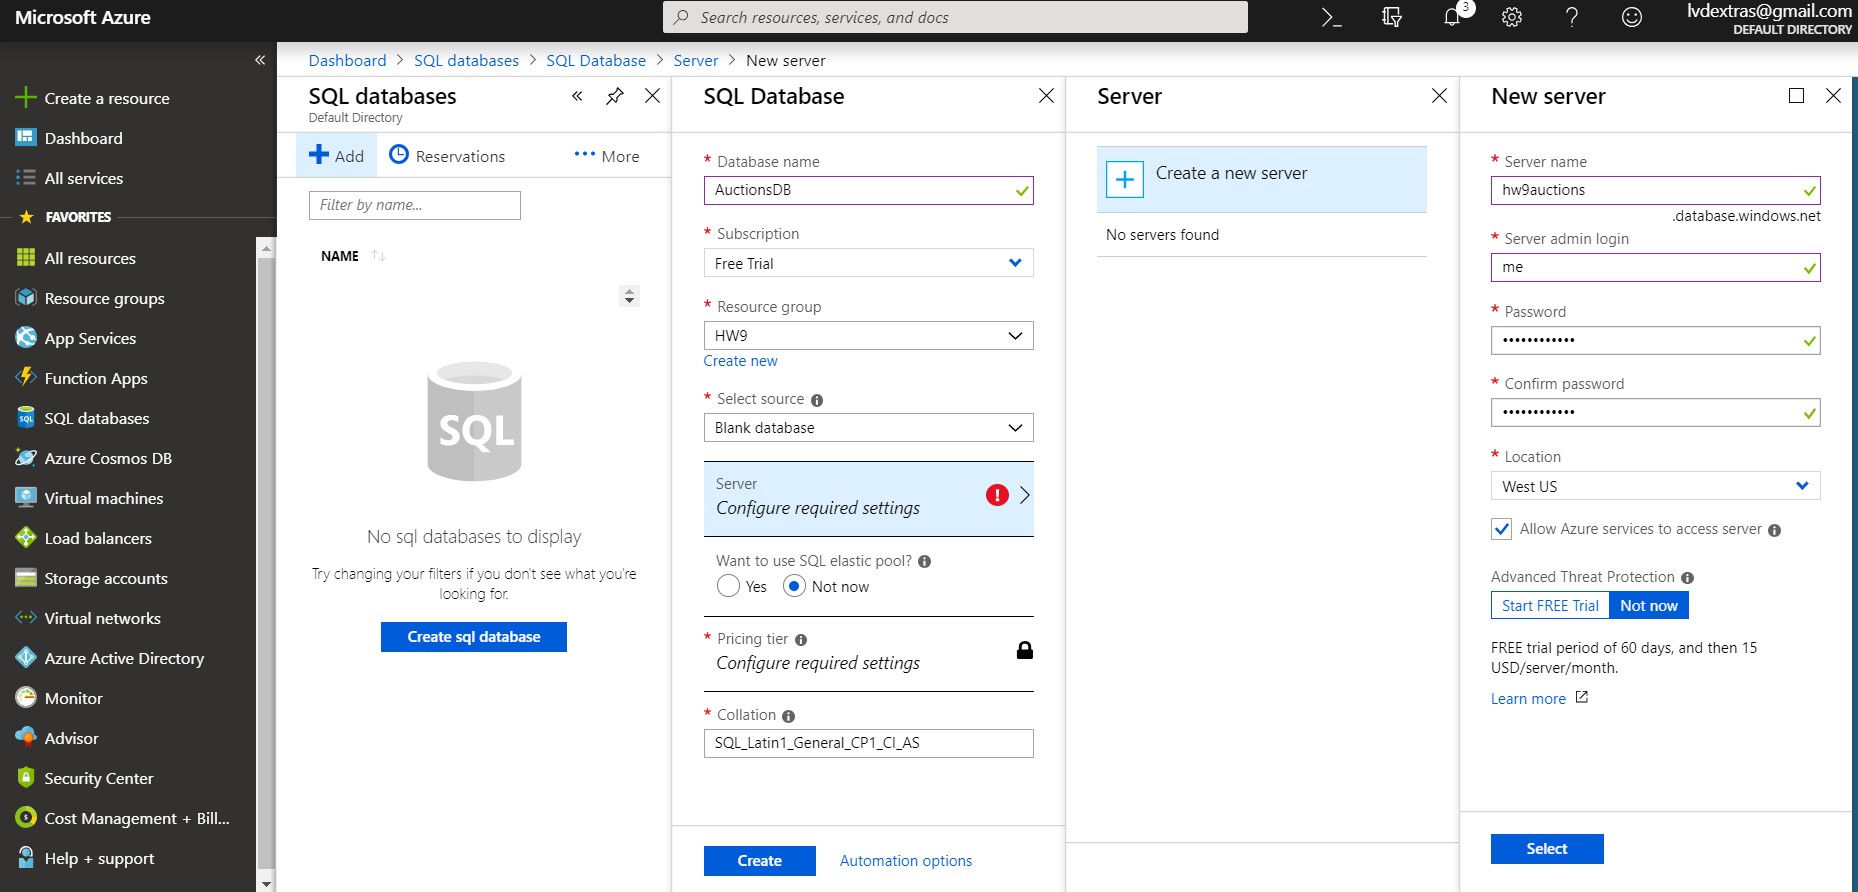Select Not now elastic pool option
Image resolution: width=1858 pixels, height=892 pixels.
click(794, 586)
